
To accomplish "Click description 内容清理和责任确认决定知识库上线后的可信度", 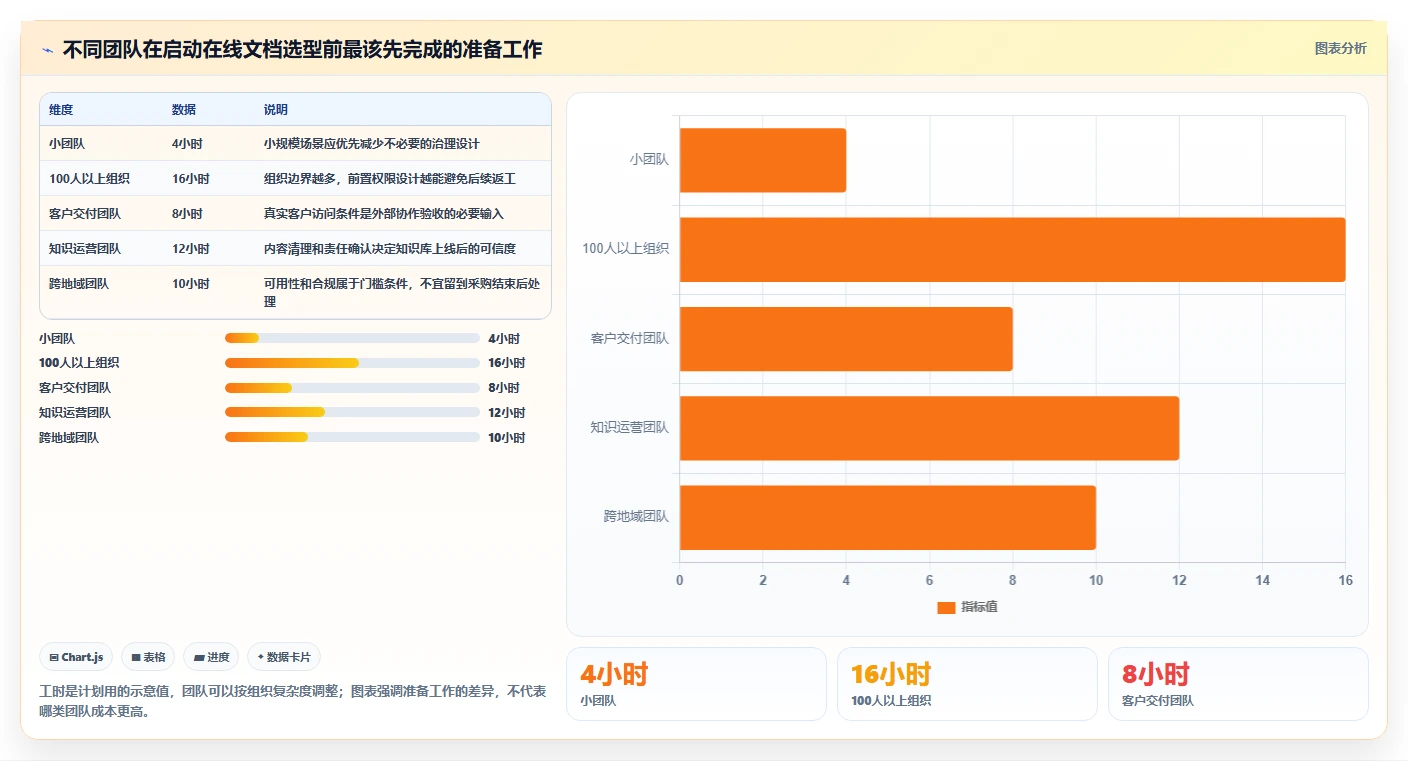I will [x=390, y=249].
